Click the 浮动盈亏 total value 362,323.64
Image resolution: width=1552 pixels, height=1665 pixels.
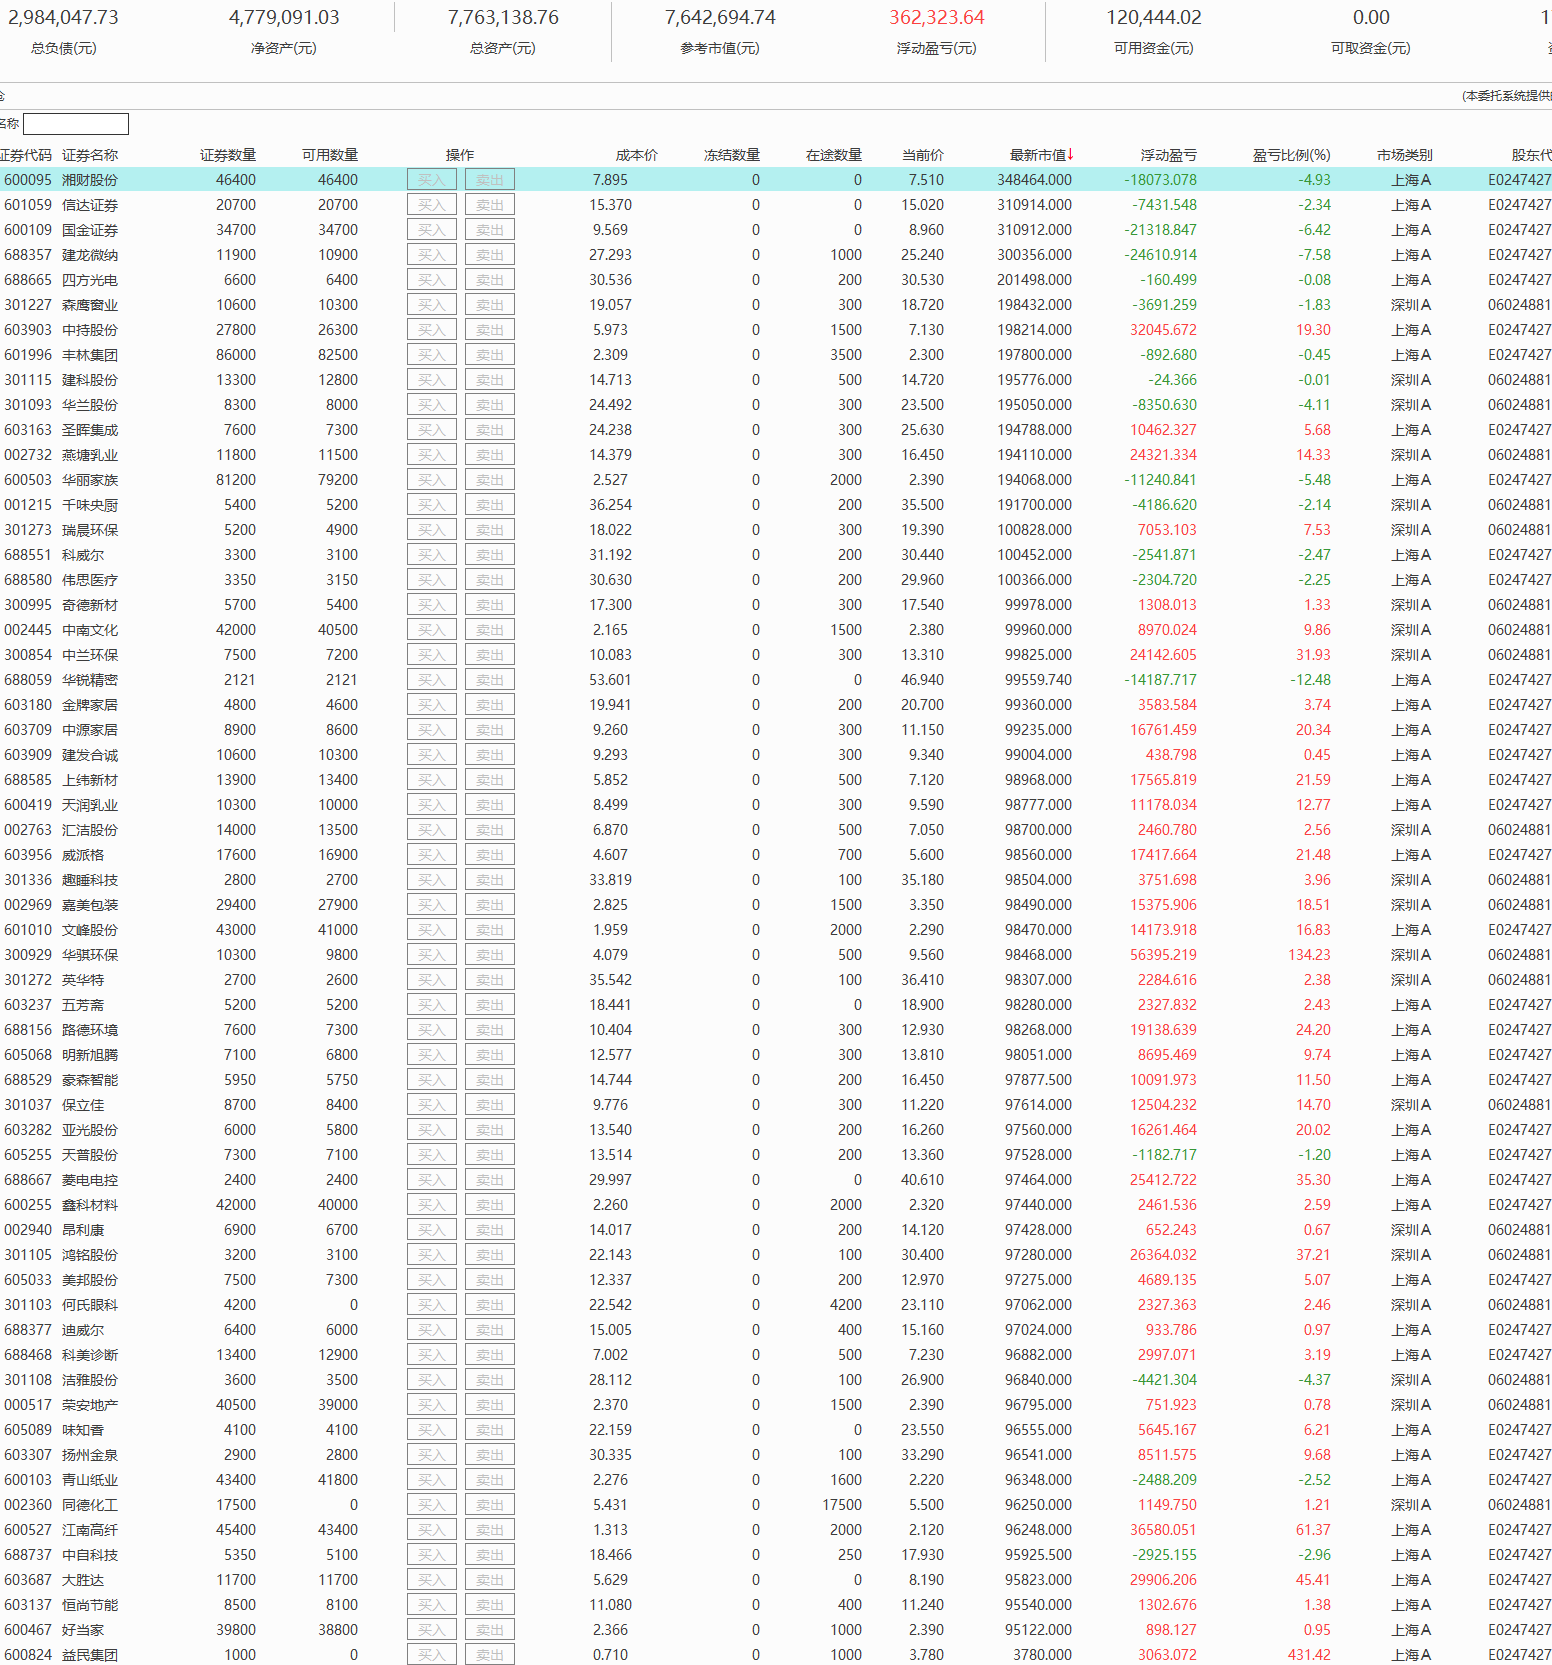(937, 18)
